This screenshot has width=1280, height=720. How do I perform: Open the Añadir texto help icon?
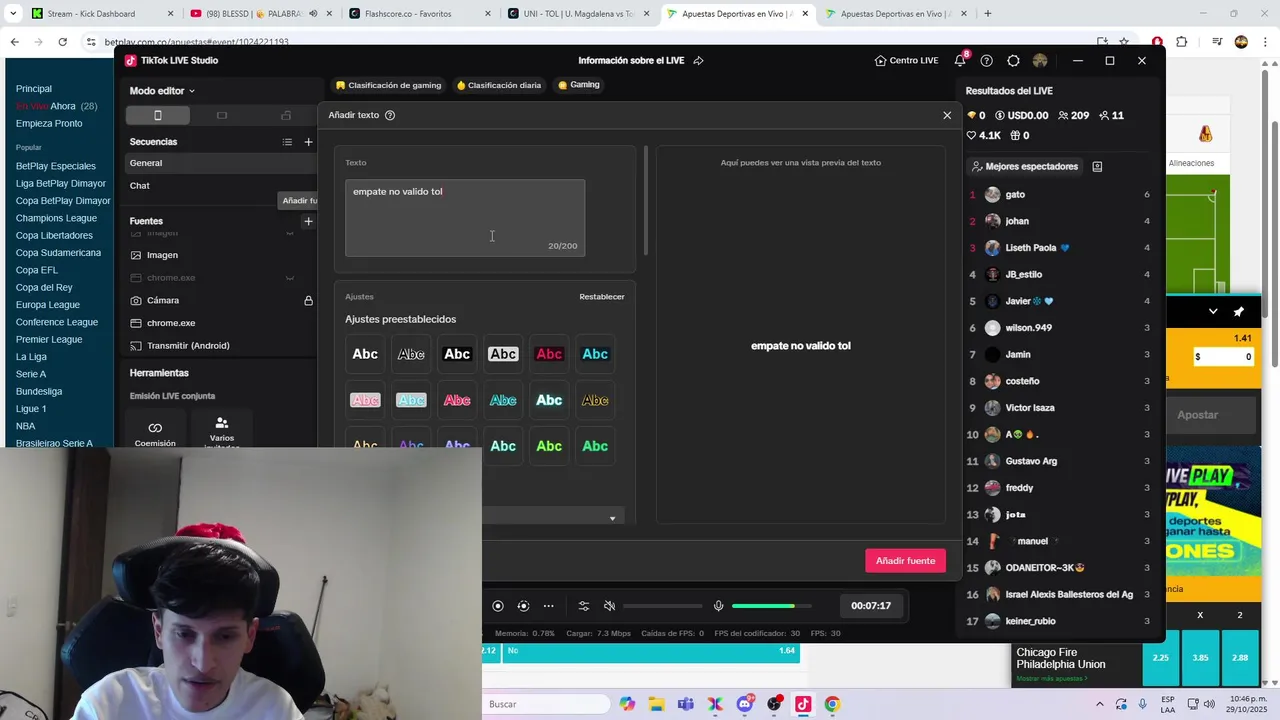(x=390, y=115)
